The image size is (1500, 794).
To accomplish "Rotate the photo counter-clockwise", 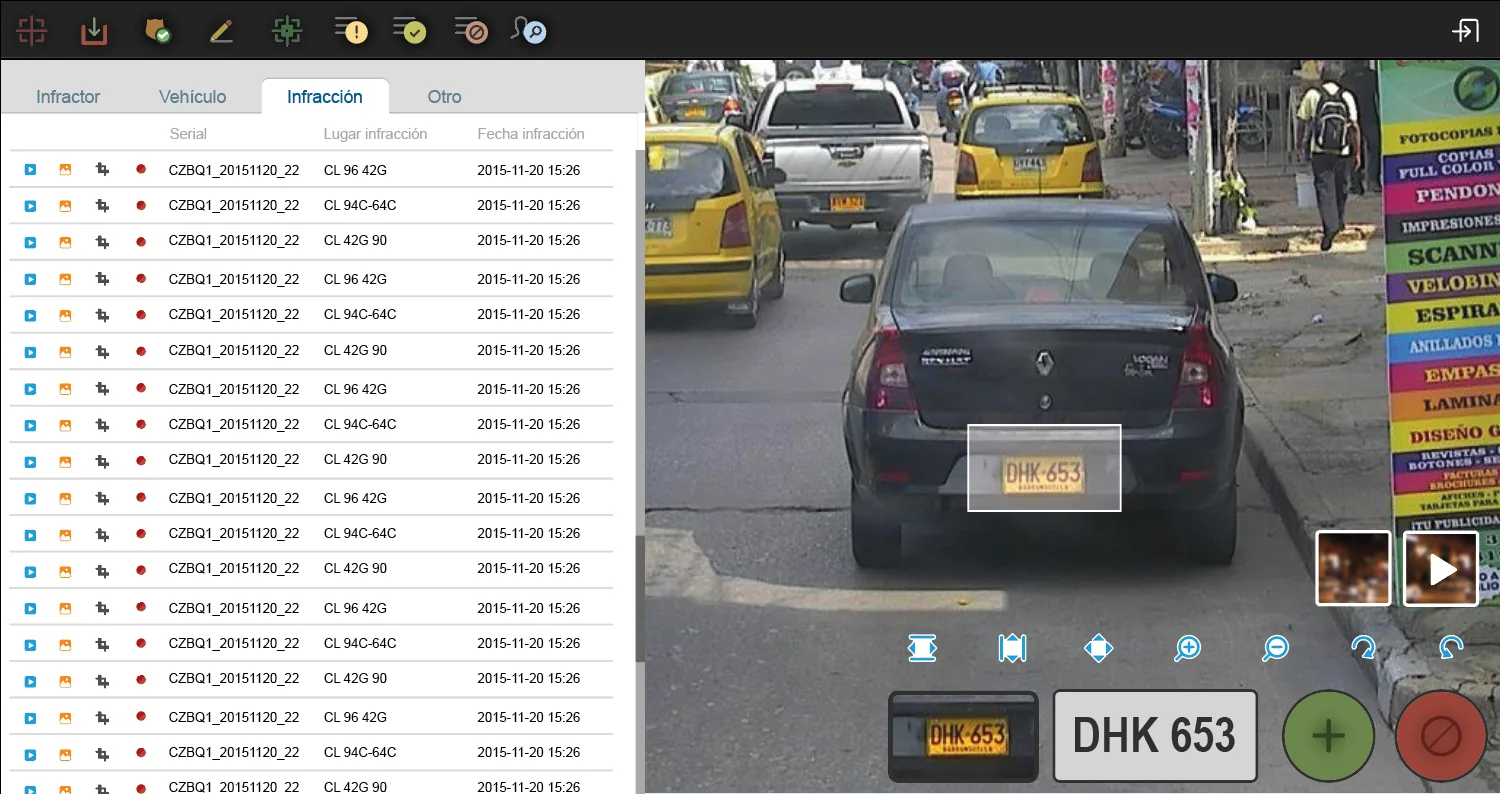I will tap(1451, 648).
